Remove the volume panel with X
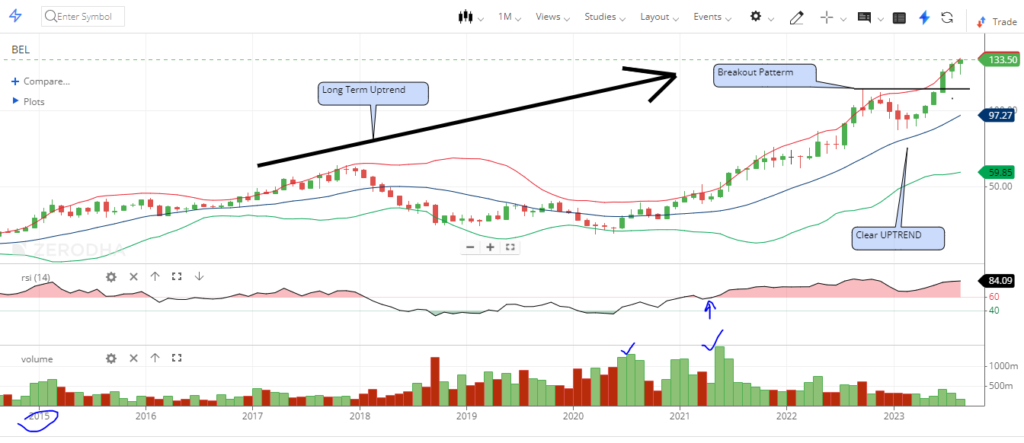Screen dimensions: 1024x443 [133, 358]
